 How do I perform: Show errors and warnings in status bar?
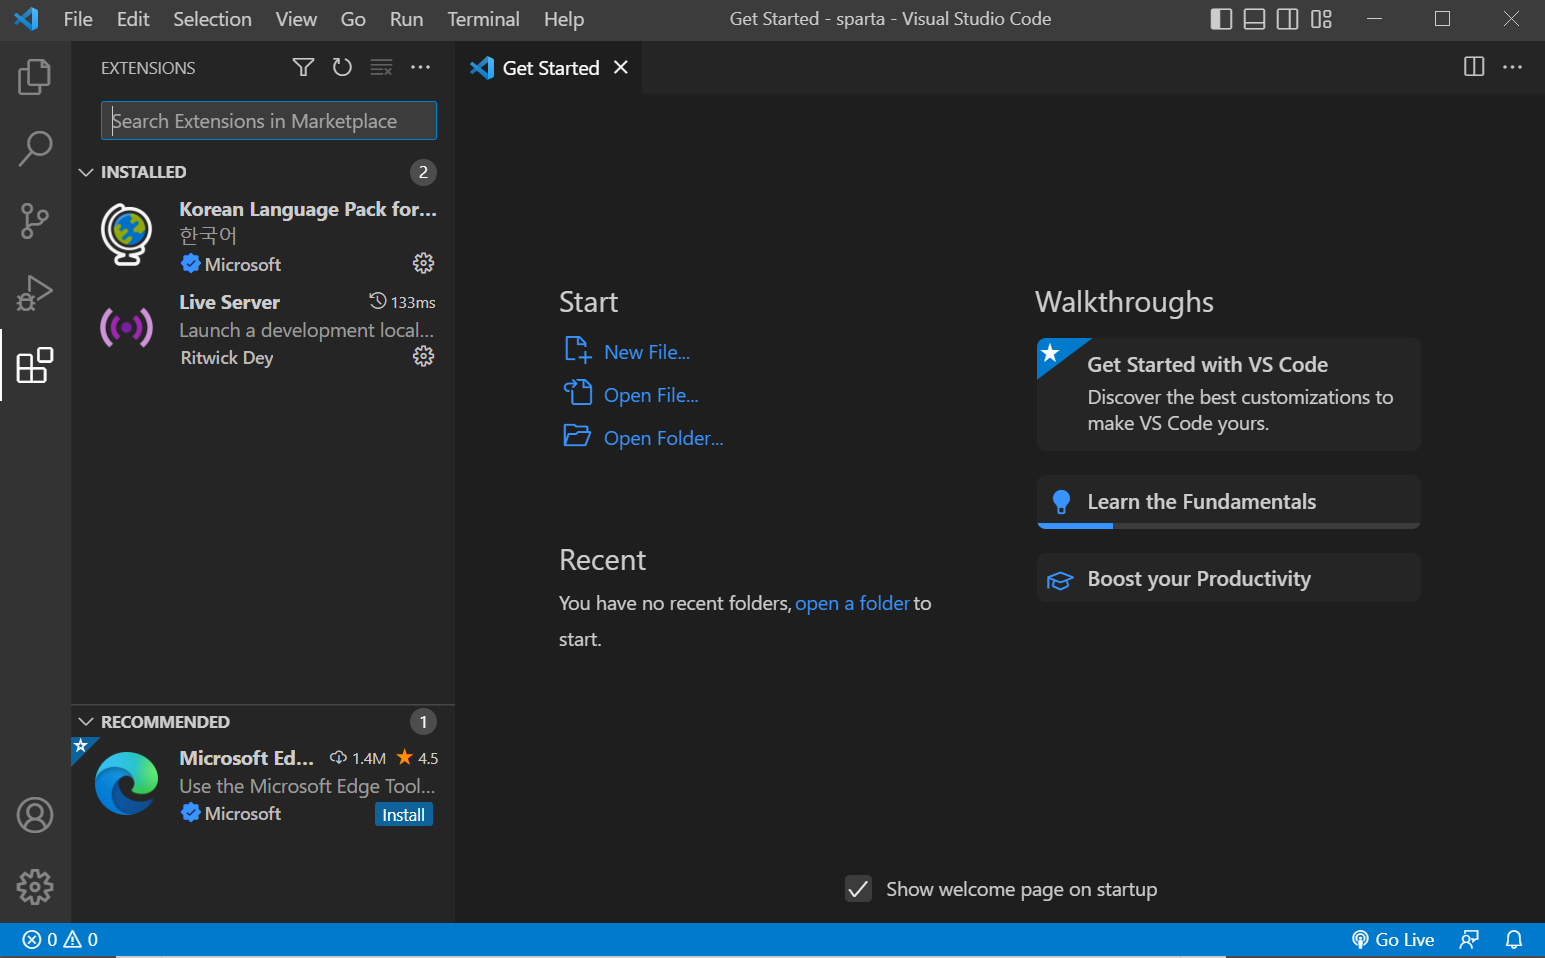point(60,940)
